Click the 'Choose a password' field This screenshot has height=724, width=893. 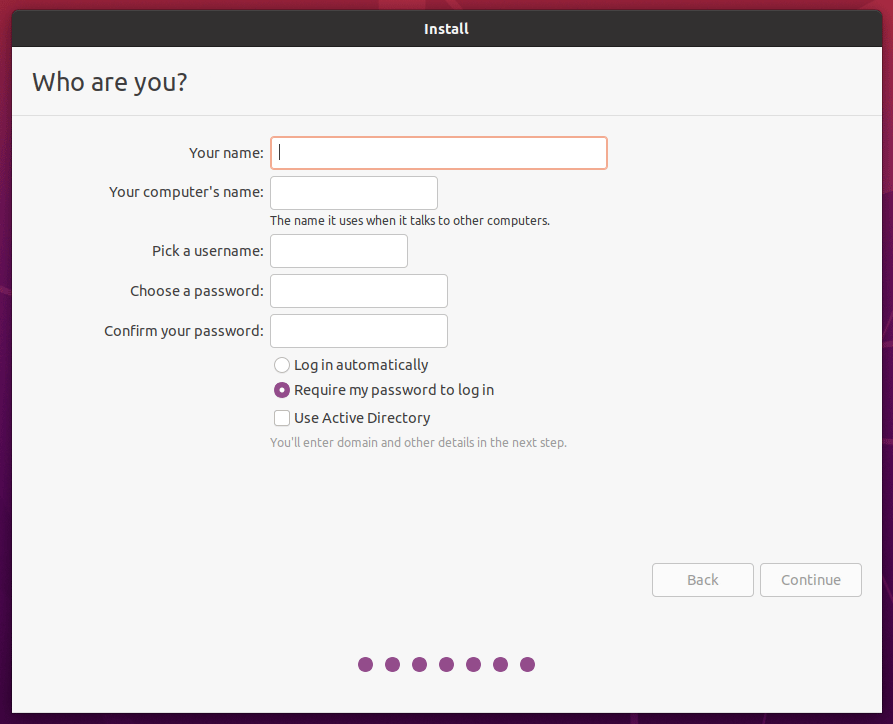click(x=359, y=291)
